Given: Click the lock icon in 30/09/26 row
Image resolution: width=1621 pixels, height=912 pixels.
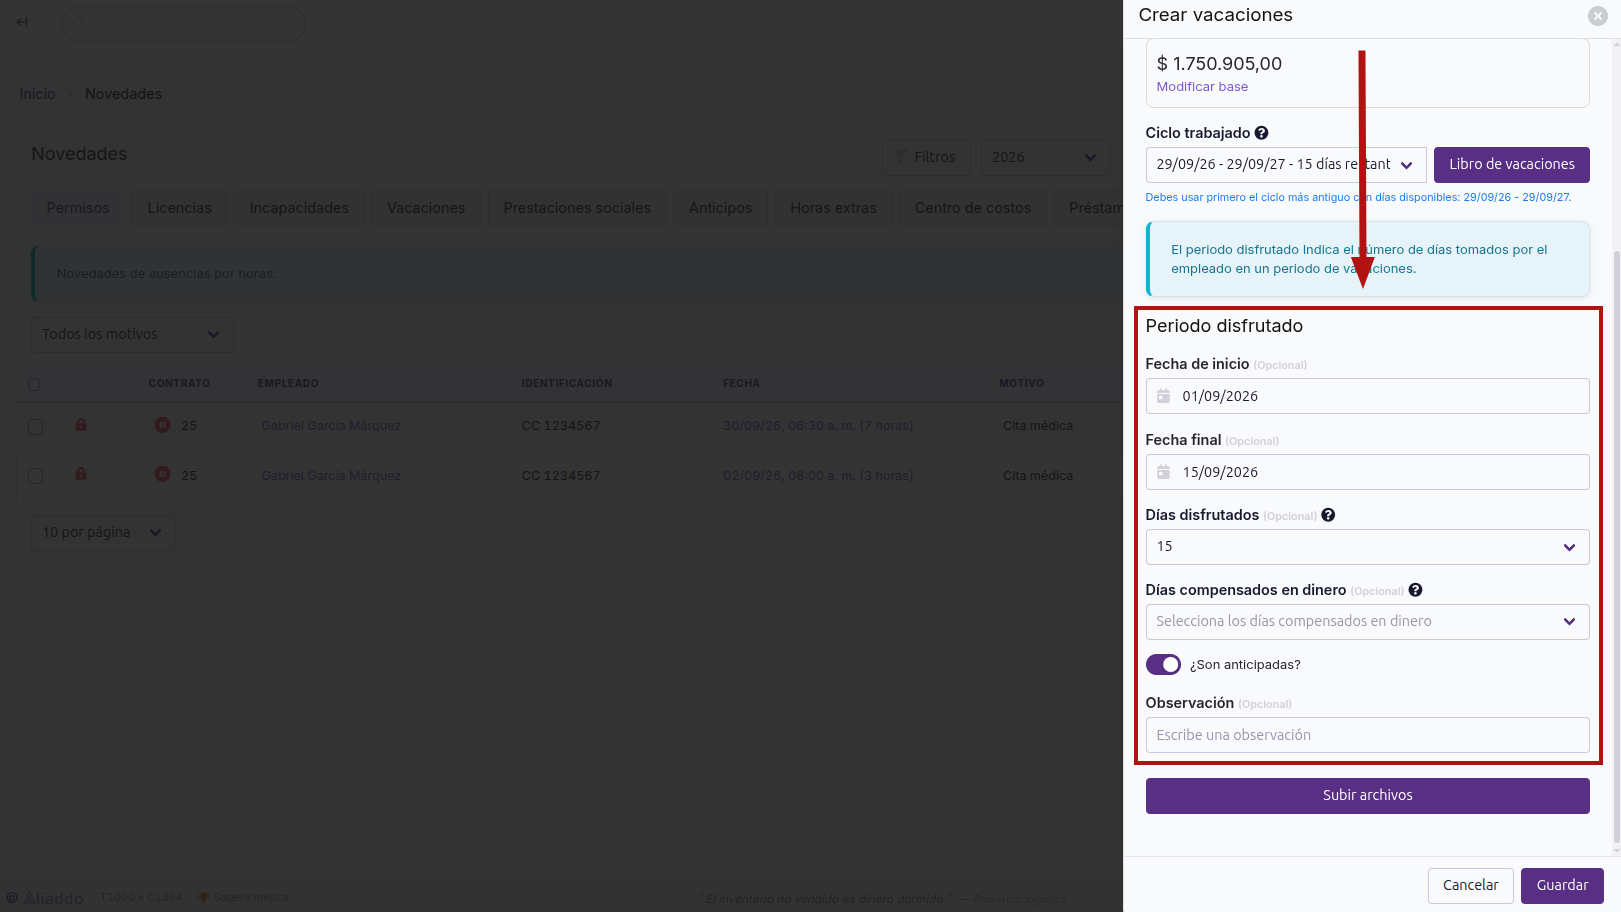Looking at the screenshot, I should (81, 425).
